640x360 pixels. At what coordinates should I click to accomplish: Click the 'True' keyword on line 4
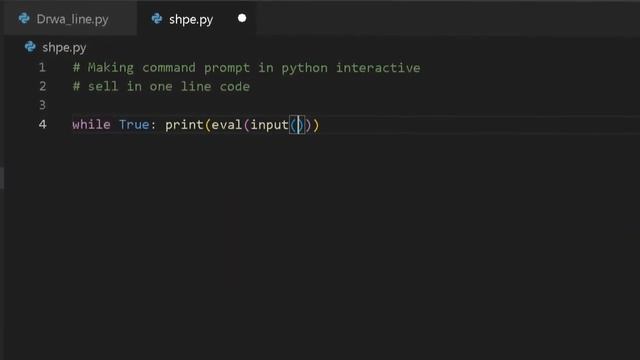point(134,124)
